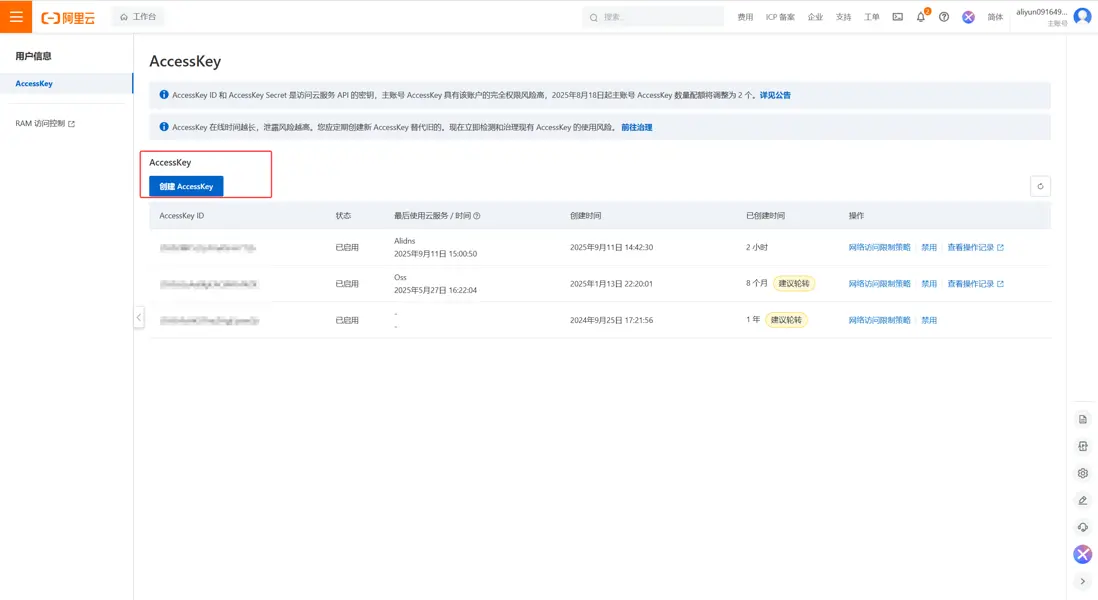Click the headset customer support icon
1098x600 pixels.
[1082, 527]
